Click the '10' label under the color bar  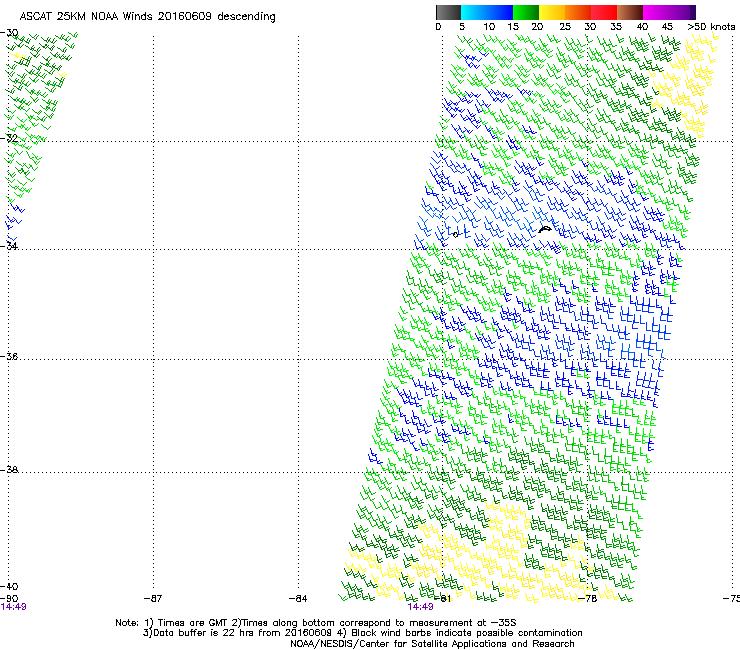[489, 27]
